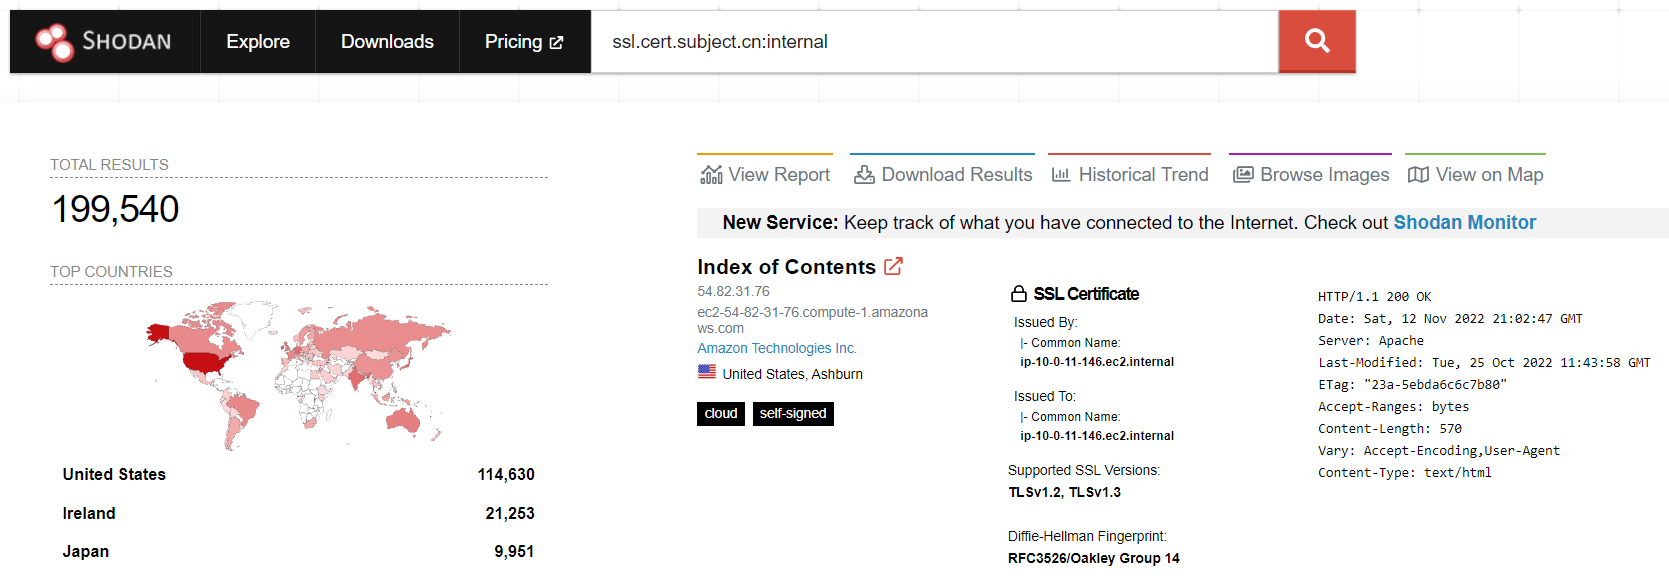Click the Content-Type: text/html line
The image size is (1669, 582).
1404,473
